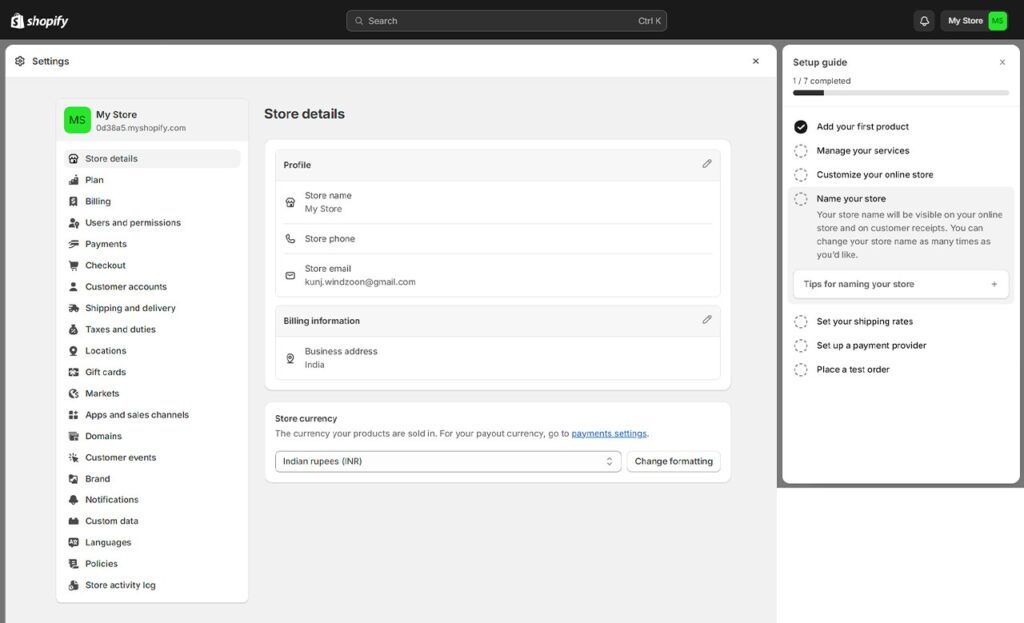Screen dimensions: 1024x623
Task: Click the Policies sidebar icon
Action: [x=73, y=564]
